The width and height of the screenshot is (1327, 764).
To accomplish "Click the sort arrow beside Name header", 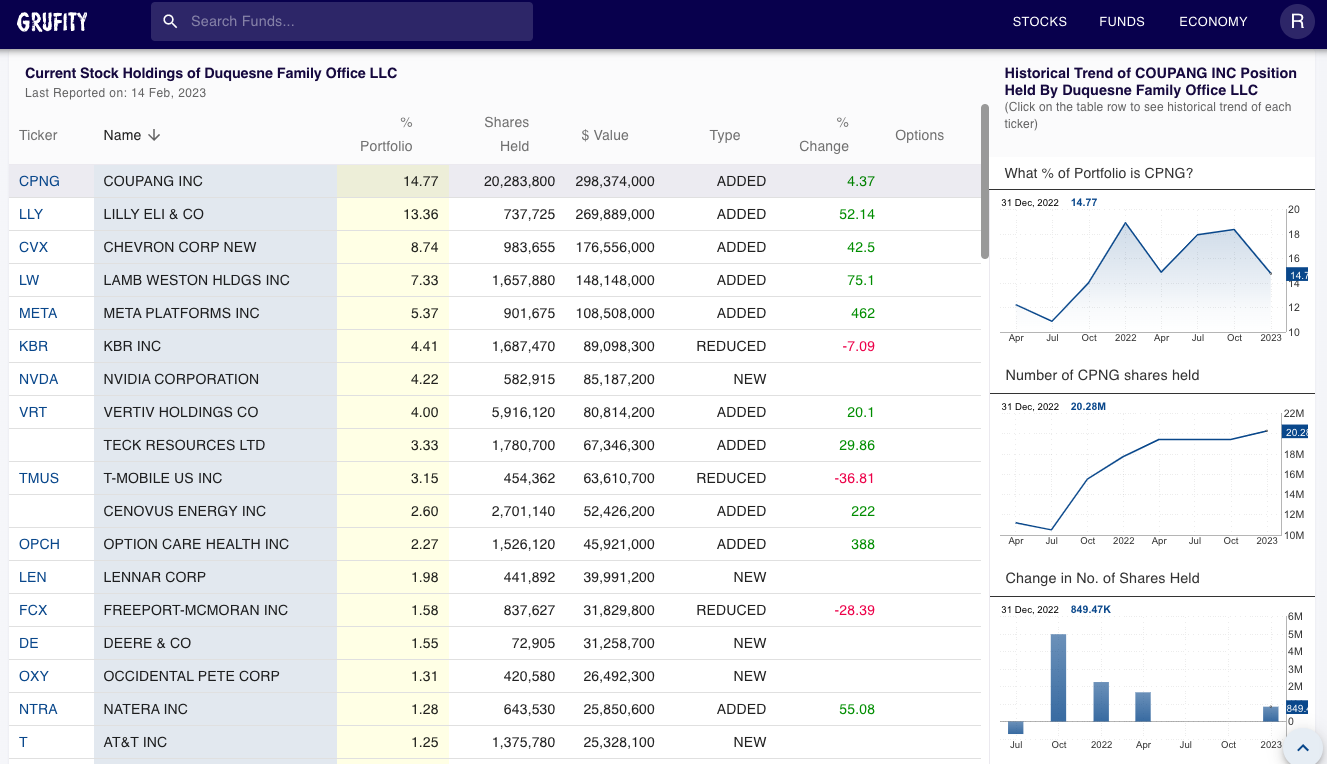I will (154, 135).
